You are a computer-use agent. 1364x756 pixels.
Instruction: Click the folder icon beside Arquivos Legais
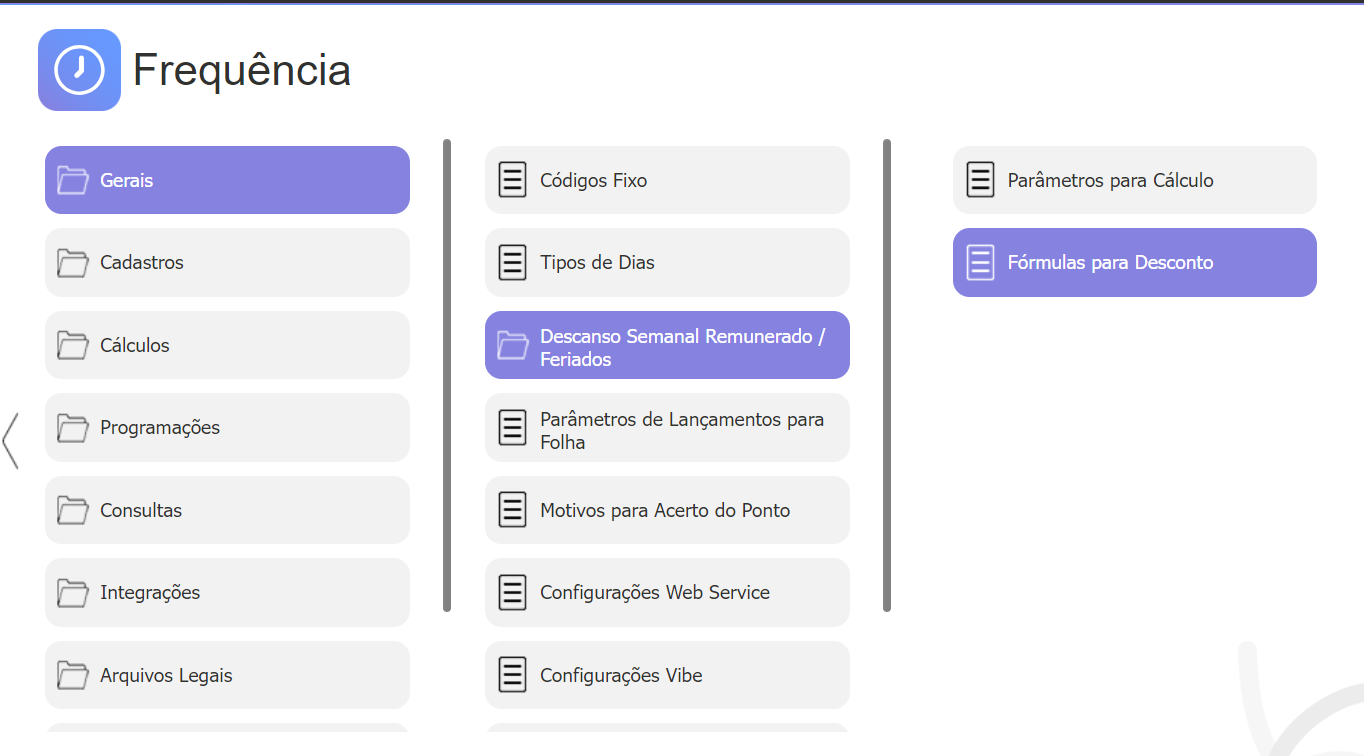[x=72, y=675]
